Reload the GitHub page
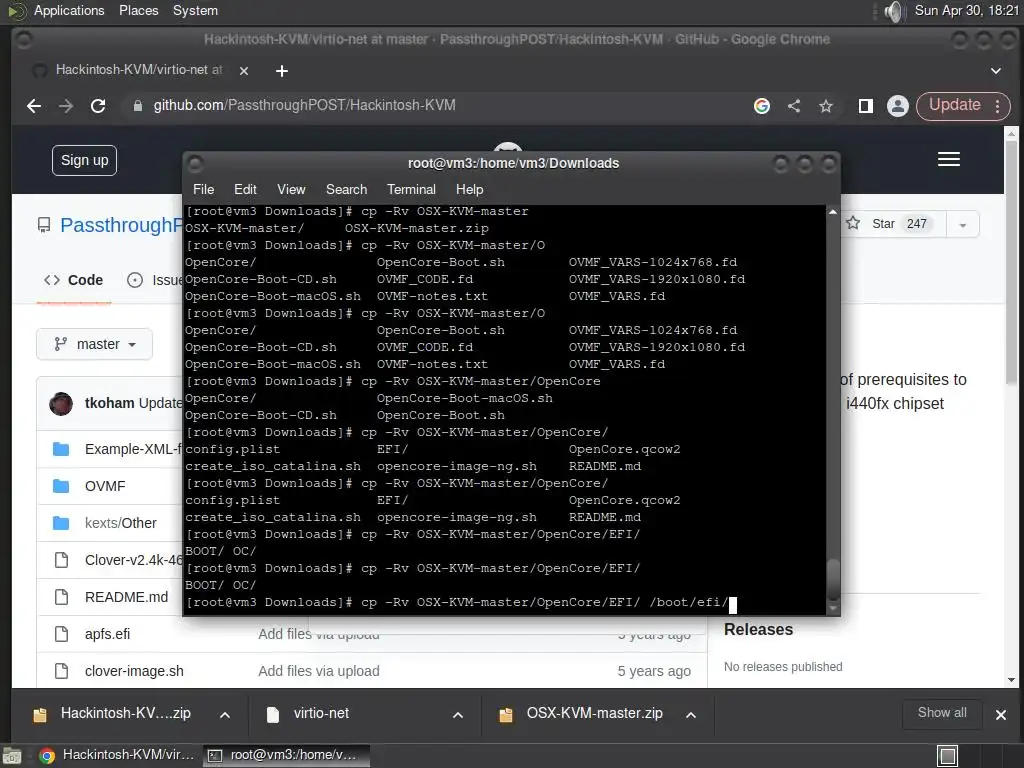Image resolution: width=1024 pixels, height=768 pixels. [x=98, y=106]
